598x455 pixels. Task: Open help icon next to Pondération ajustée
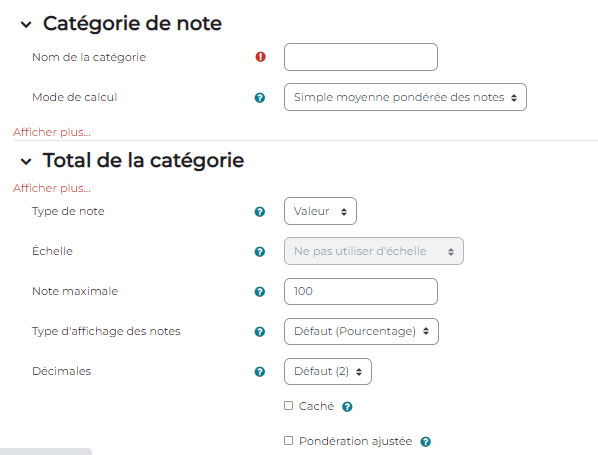(426, 442)
